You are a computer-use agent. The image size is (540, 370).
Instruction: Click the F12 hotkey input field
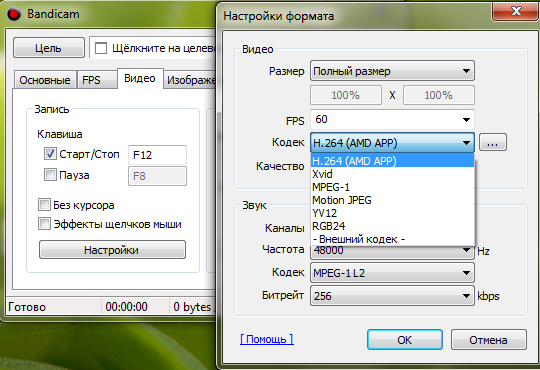157,155
